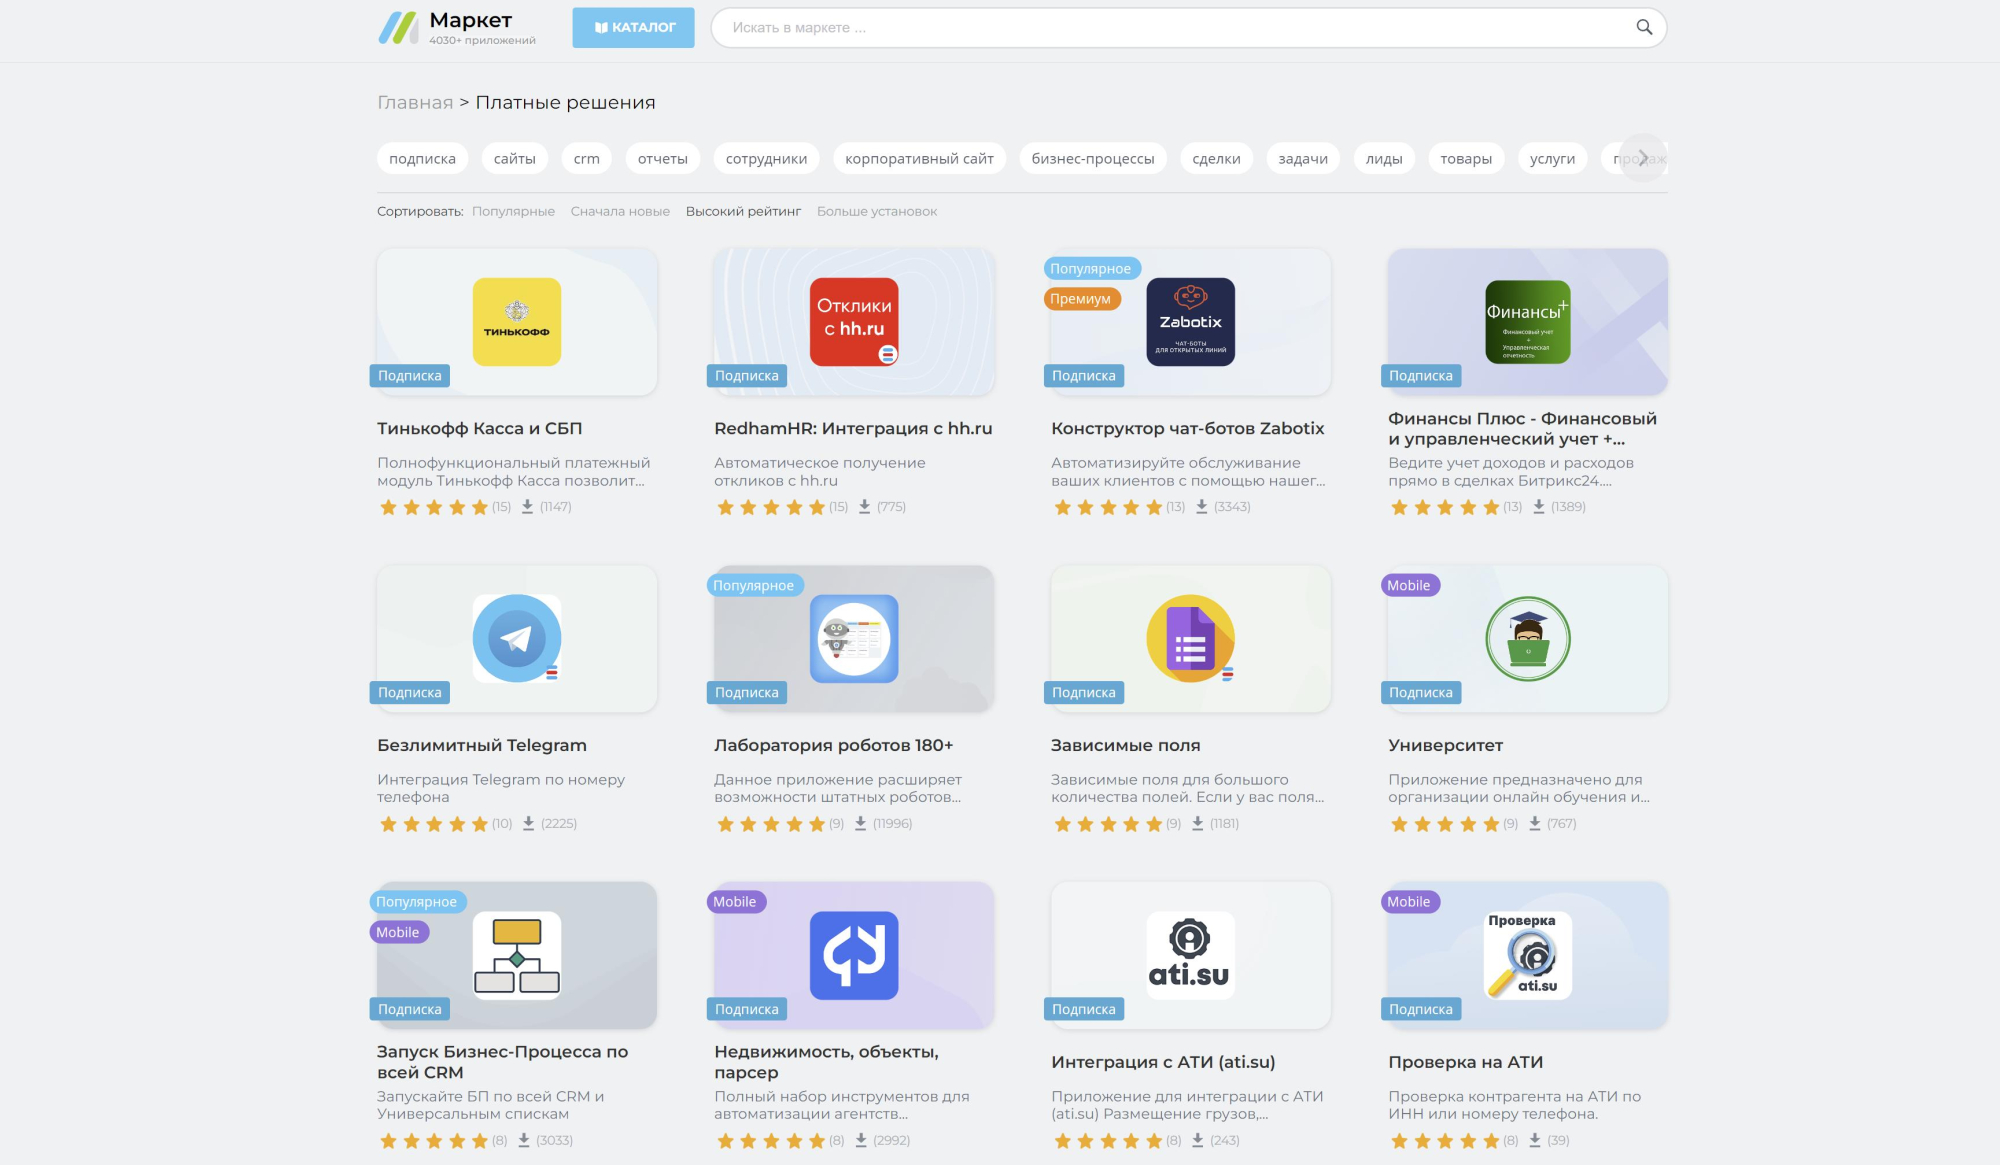Click download icon under Тинькофф Касса
Screen dimensions: 2000x1165
pos(527,507)
